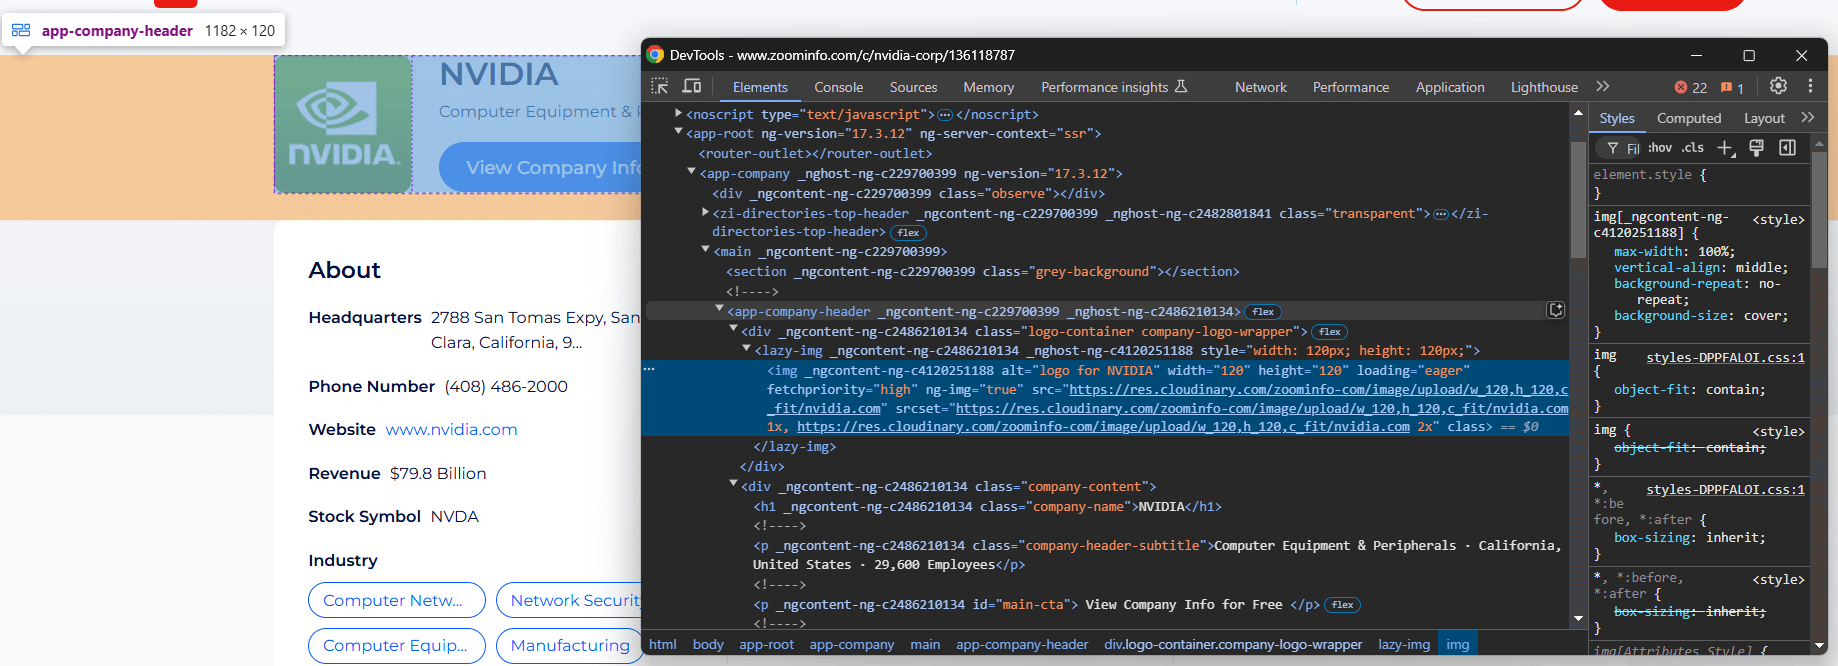
Task: Click the Computer Equip... industry tag
Action: [396, 645]
